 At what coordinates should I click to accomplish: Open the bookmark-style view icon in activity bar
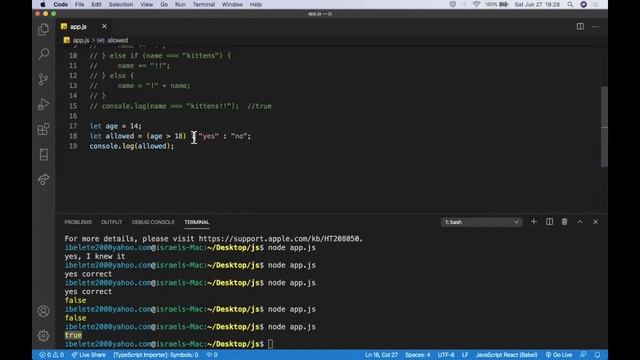point(43,154)
